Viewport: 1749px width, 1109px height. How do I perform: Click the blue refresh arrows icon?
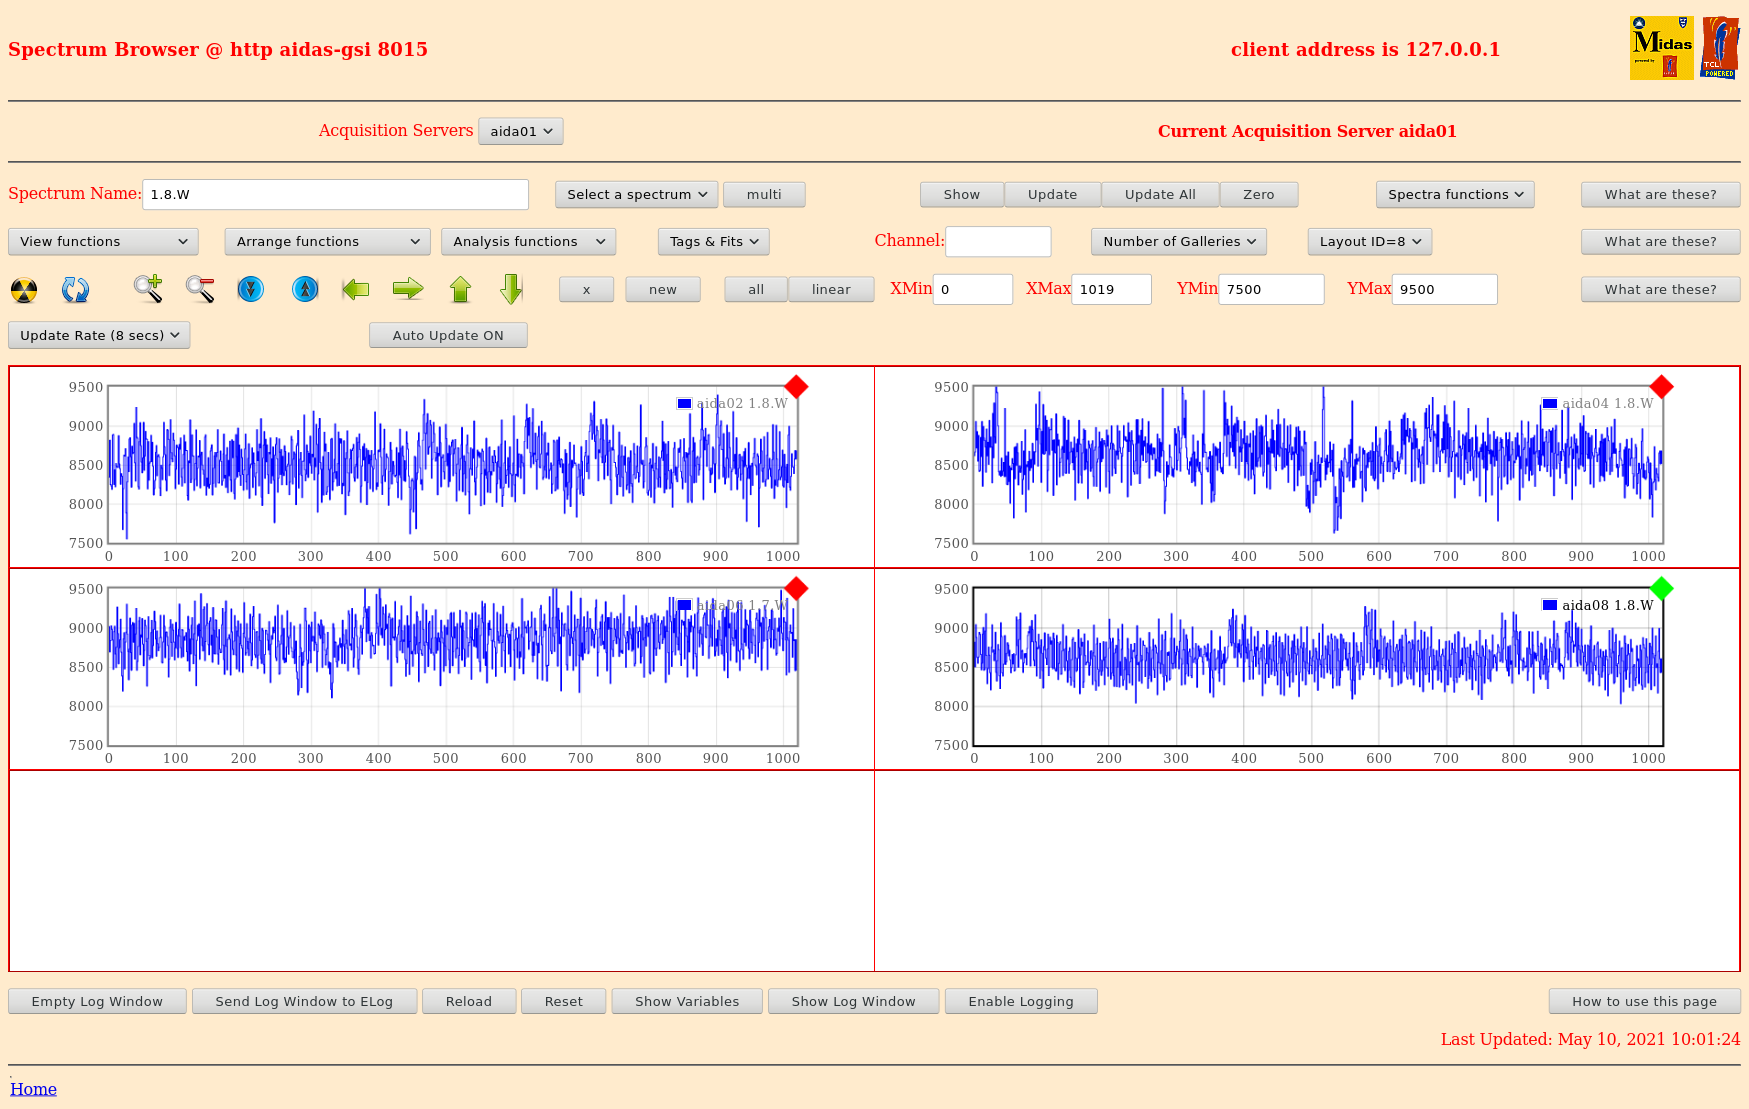coord(75,290)
